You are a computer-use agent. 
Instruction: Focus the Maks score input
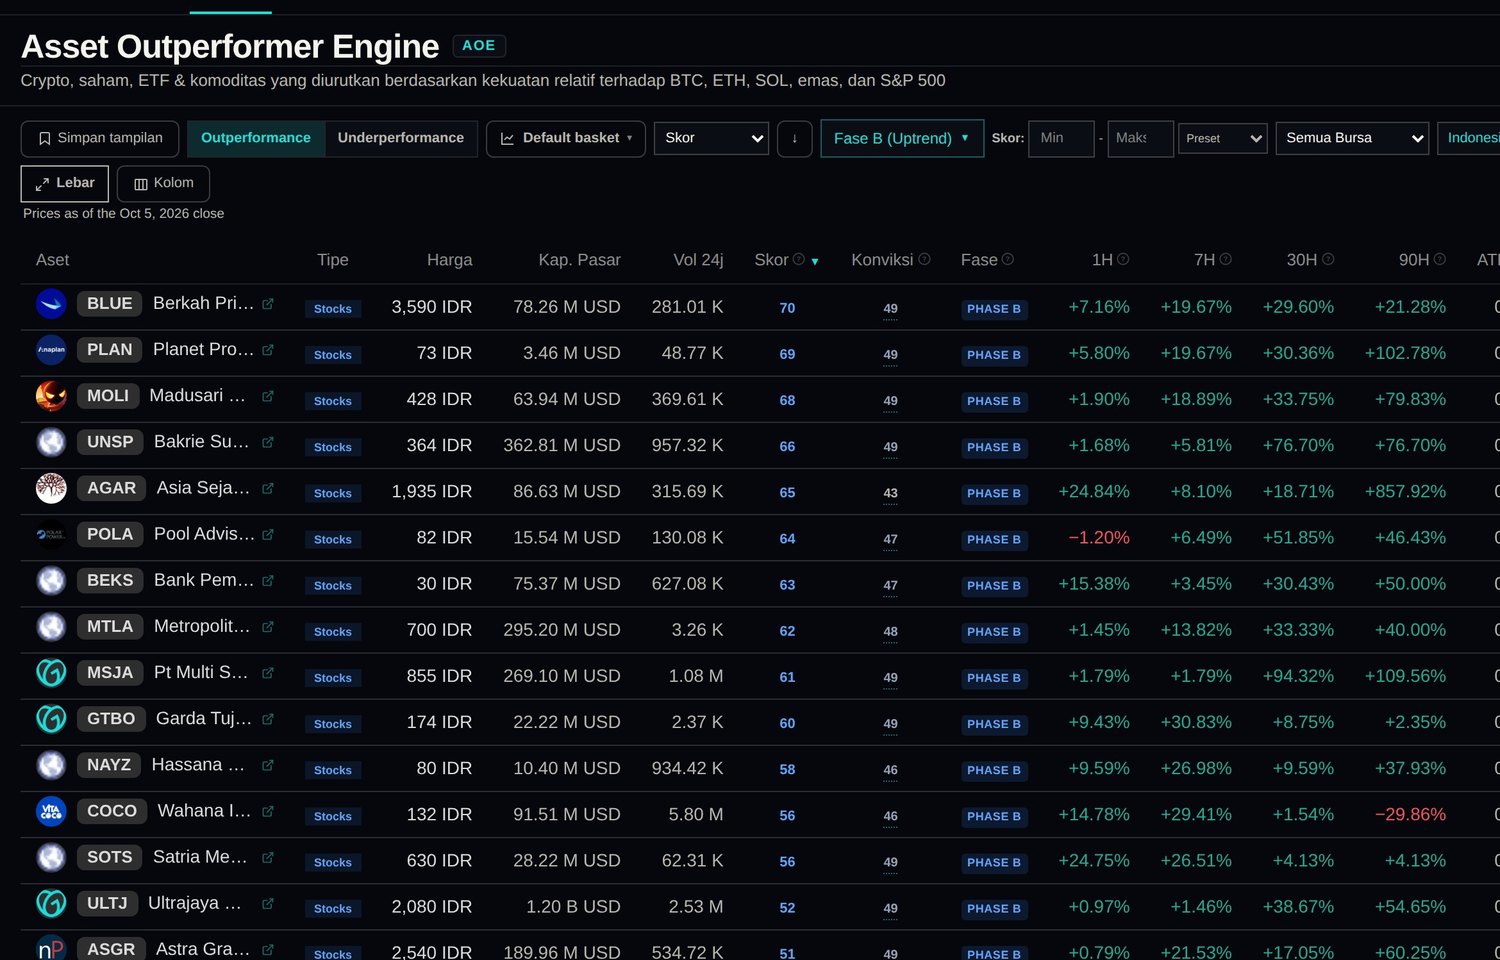coord(1140,138)
